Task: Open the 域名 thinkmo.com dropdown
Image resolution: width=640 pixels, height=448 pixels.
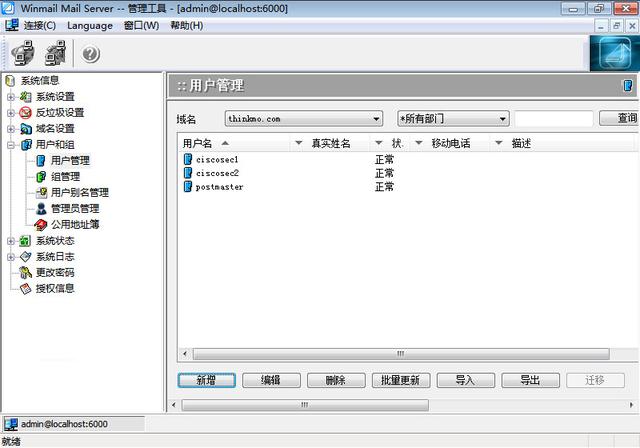Action: [376, 119]
